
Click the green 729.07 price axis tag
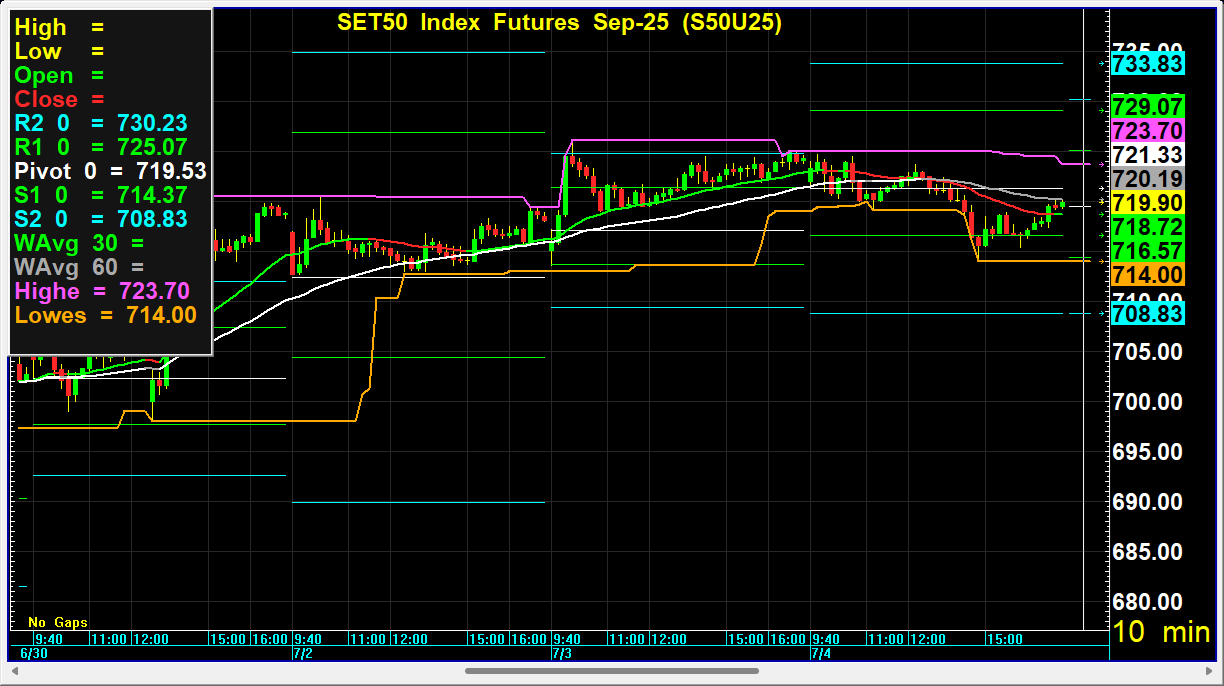pyautogui.click(x=1148, y=107)
